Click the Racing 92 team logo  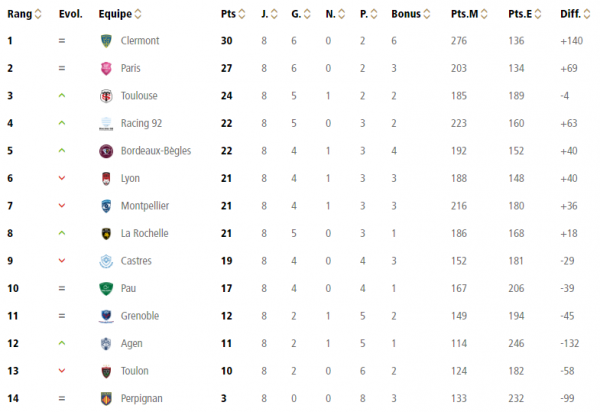click(x=106, y=124)
